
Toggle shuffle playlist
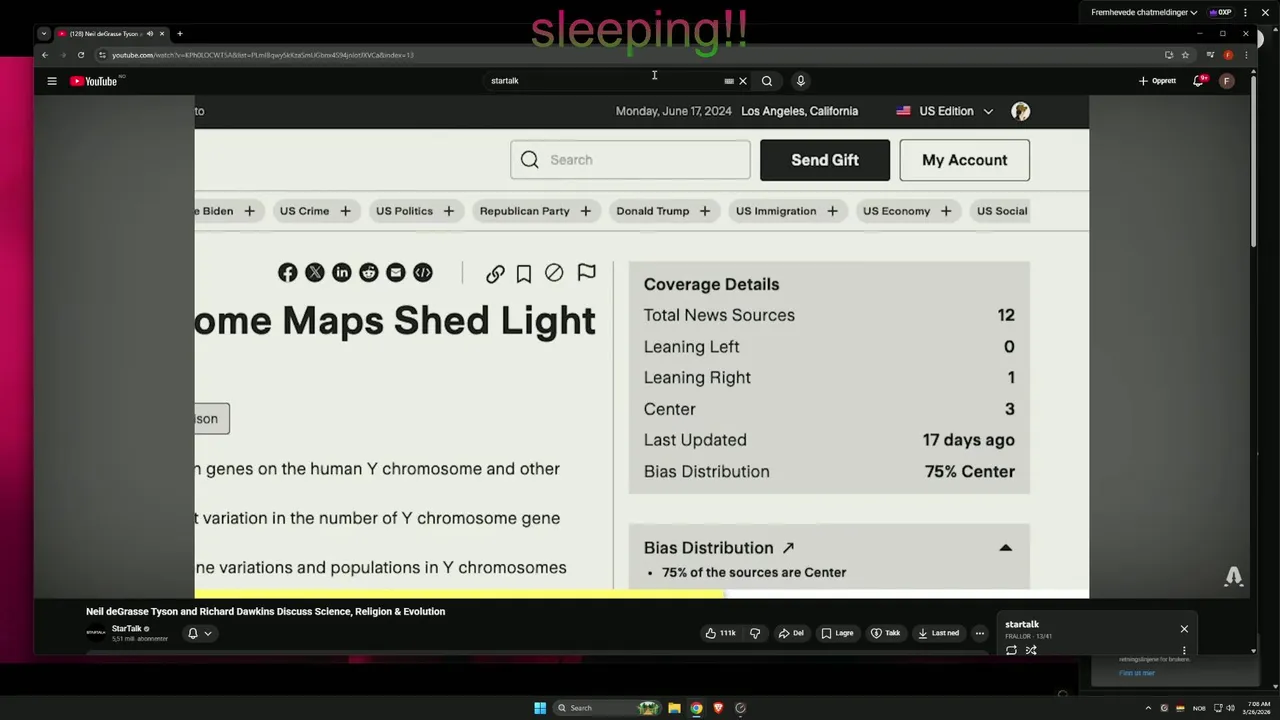[x=1031, y=650]
